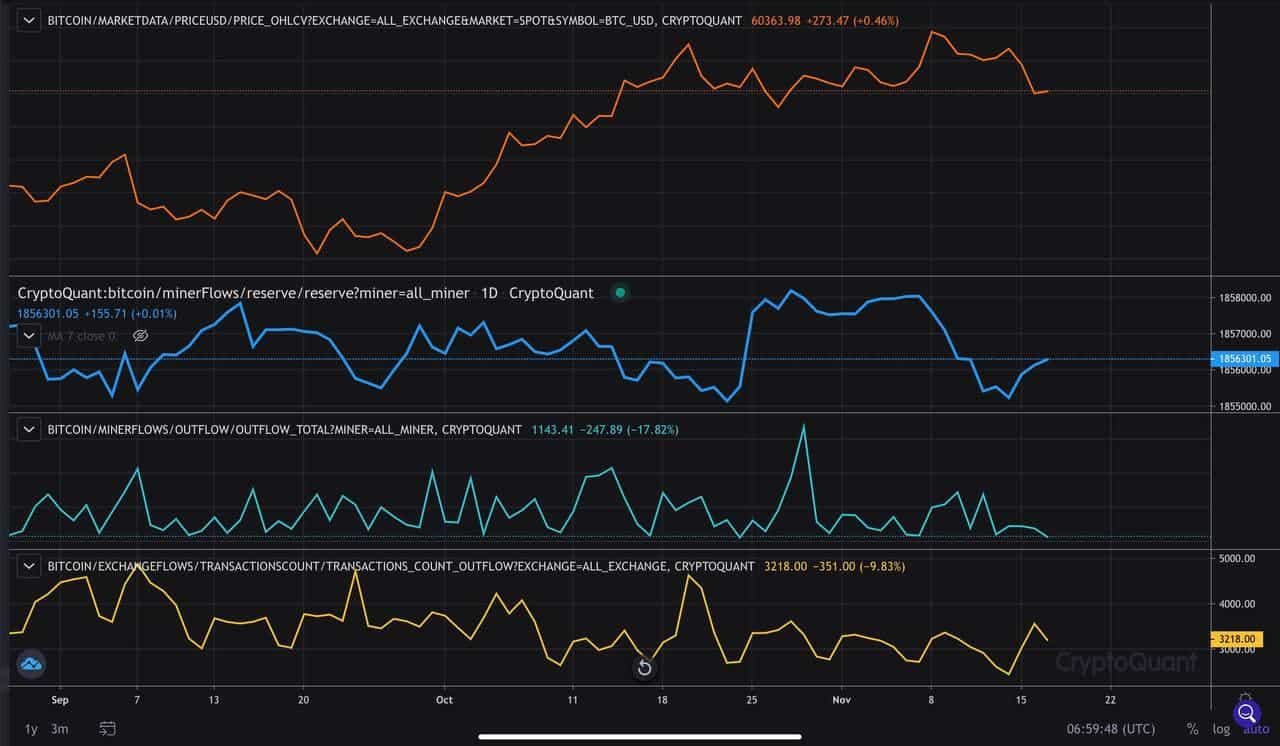Image resolution: width=1280 pixels, height=746 pixels.
Task: Click the 1858000.00 axis tick
Action: (1245, 298)
